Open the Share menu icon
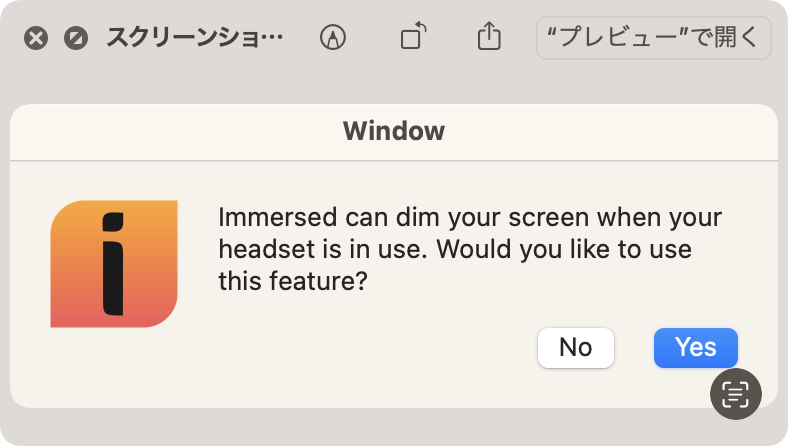This screenshot has height=446, width=788. (489, 36)
